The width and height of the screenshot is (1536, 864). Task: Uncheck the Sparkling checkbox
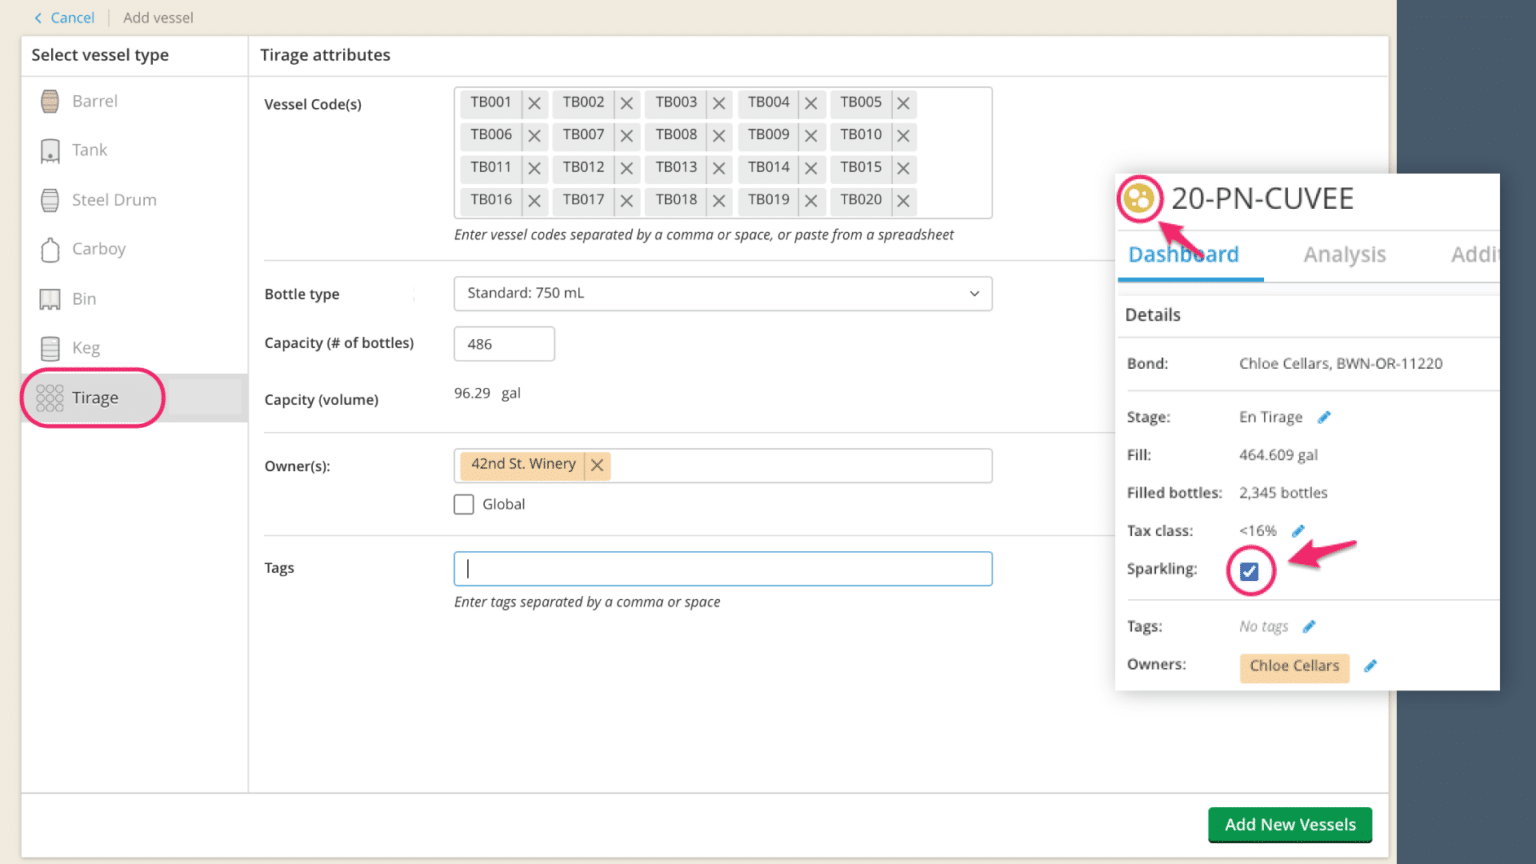coord(1249,571)
